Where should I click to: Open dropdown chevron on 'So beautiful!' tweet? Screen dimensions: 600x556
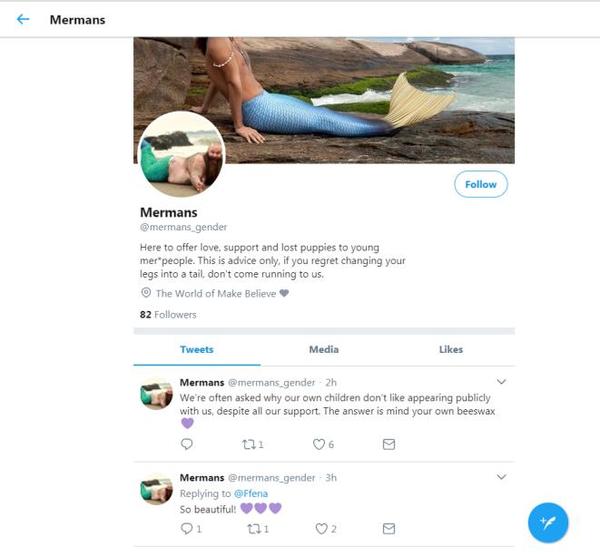[x=502, y=478]
